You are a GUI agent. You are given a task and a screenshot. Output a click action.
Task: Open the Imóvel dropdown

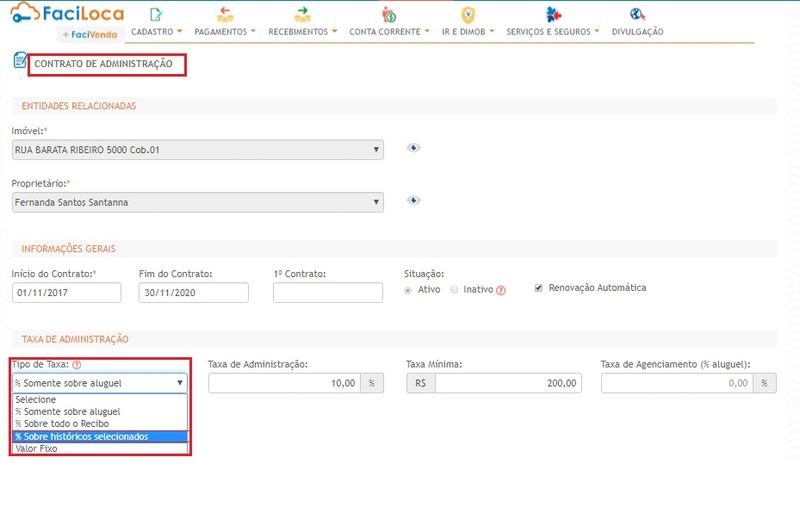click(197, 150)
